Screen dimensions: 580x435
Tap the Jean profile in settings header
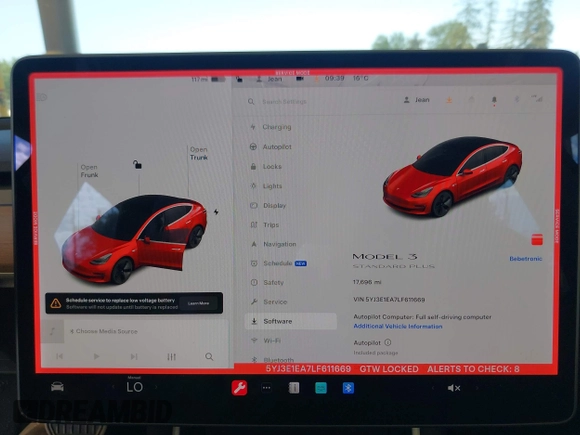417,100
